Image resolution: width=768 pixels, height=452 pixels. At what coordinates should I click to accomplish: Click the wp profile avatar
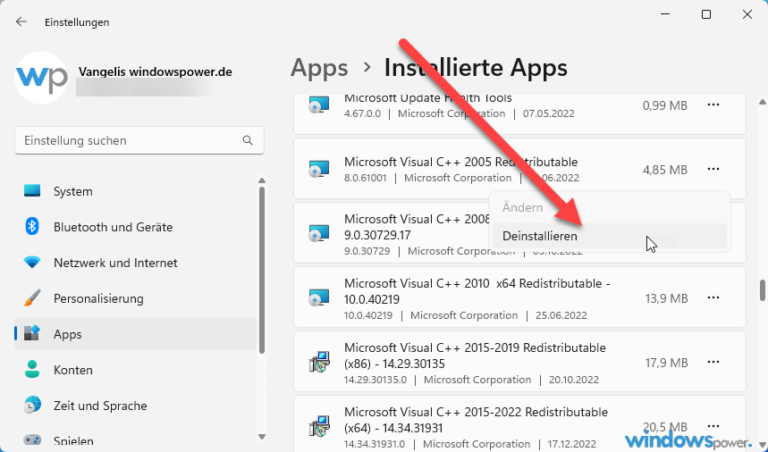(x=41, y=77)
